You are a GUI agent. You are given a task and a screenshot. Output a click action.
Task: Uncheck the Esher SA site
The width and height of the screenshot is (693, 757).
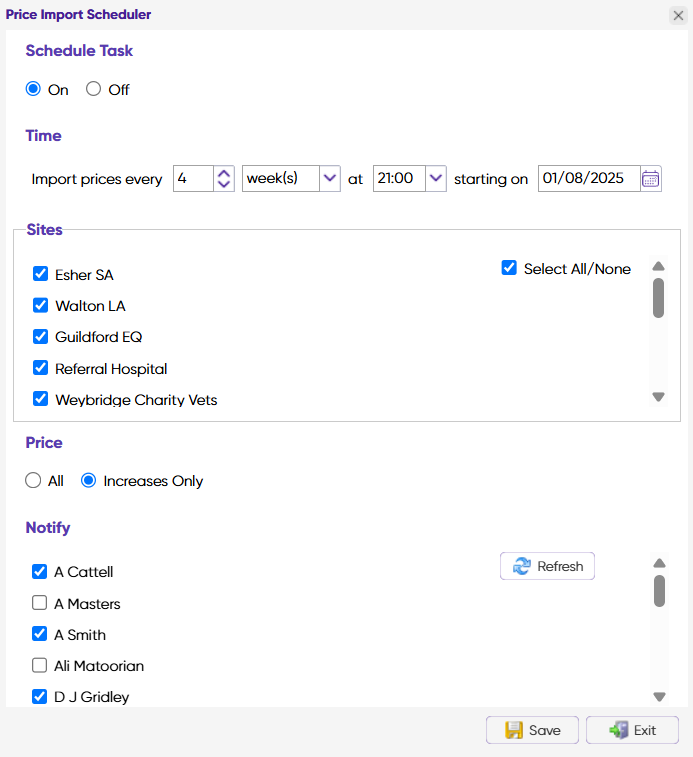pos(41,274)
